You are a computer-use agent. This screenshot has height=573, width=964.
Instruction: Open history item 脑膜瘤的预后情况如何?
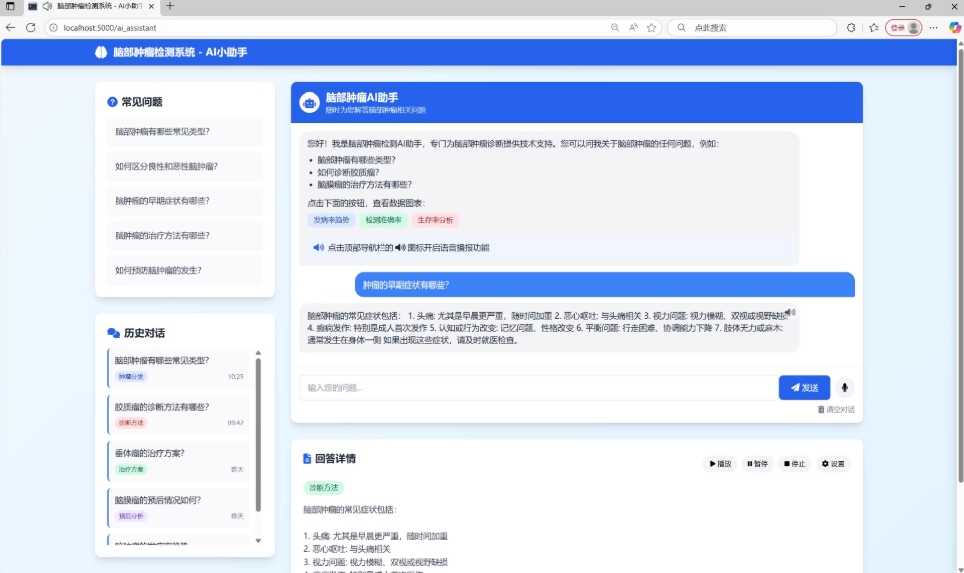tap(179, 507)
